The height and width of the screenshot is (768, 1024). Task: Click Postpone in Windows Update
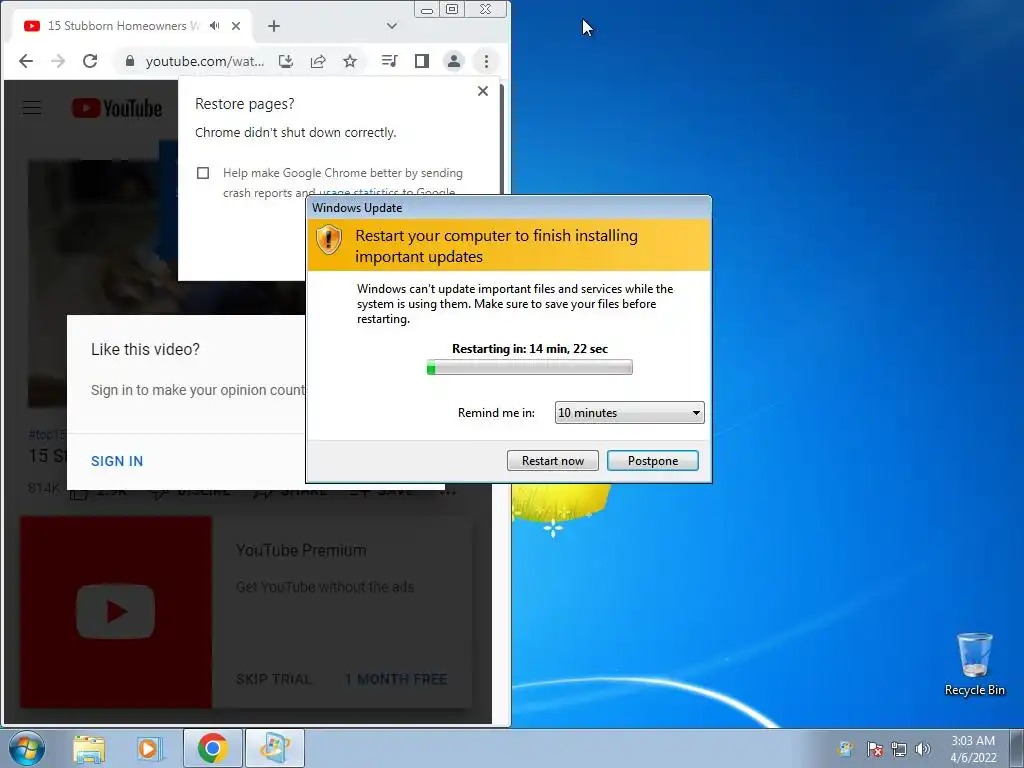(x=652, y=460)
